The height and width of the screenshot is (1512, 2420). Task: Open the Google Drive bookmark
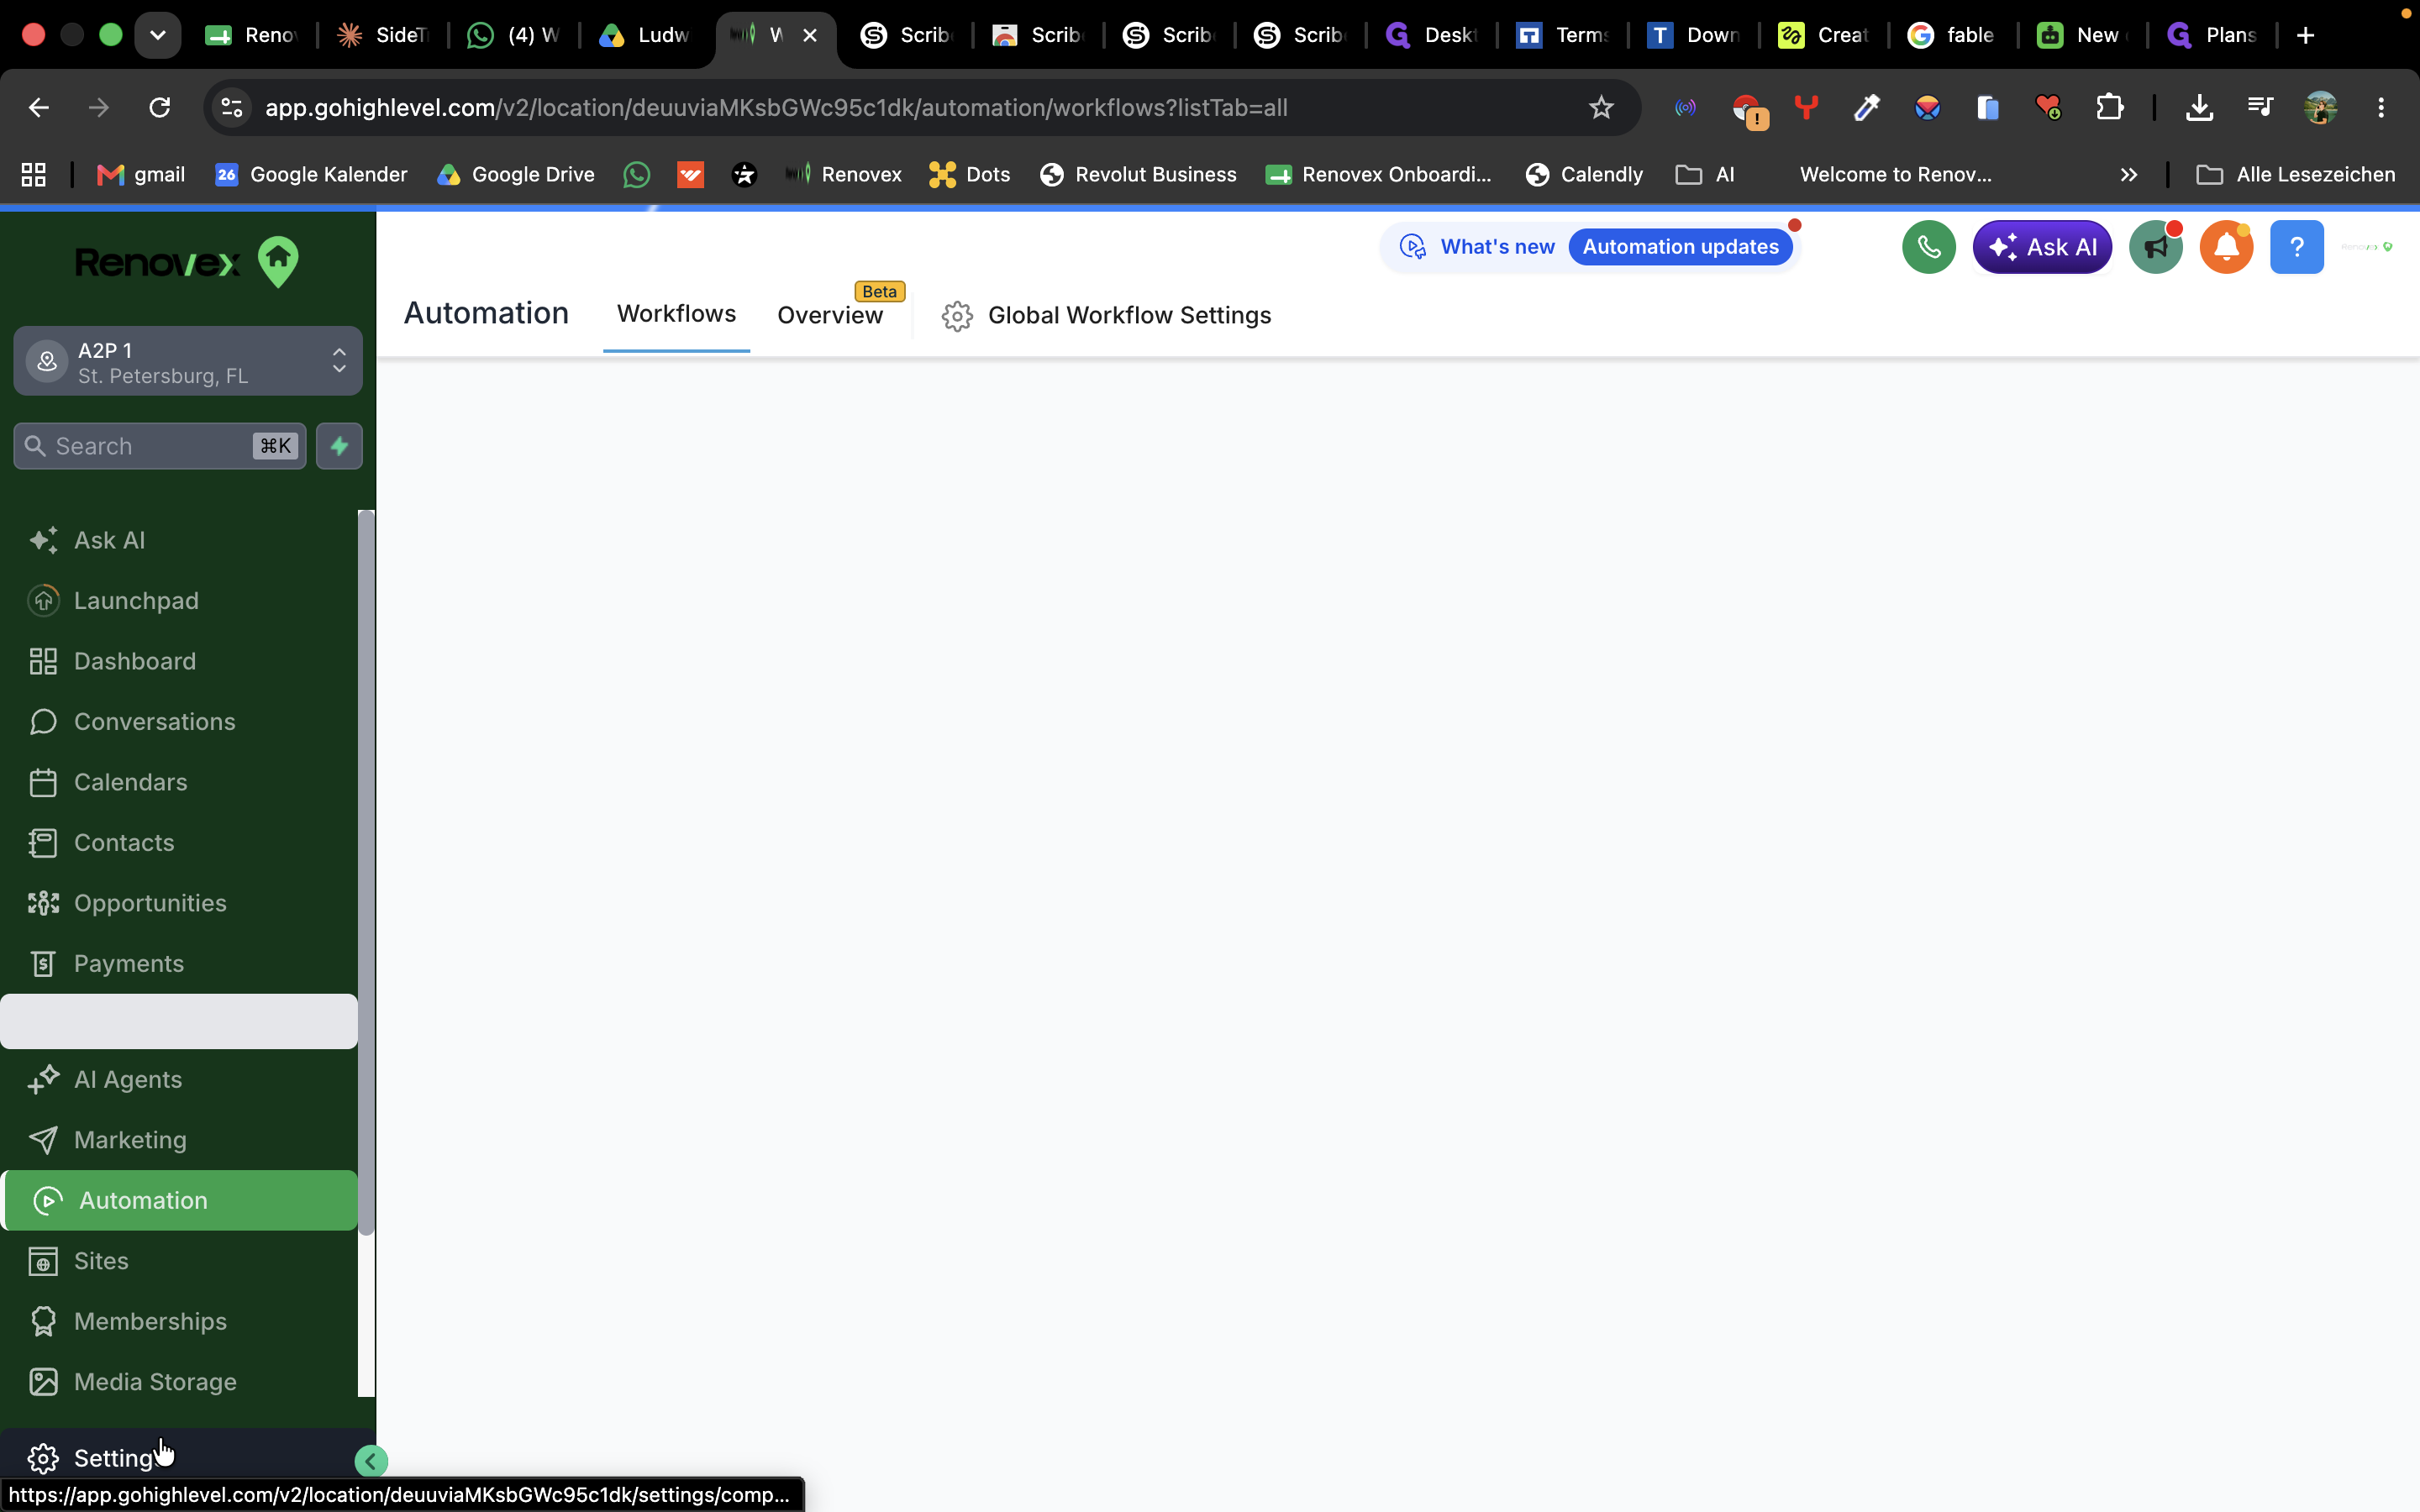point(516,174)
